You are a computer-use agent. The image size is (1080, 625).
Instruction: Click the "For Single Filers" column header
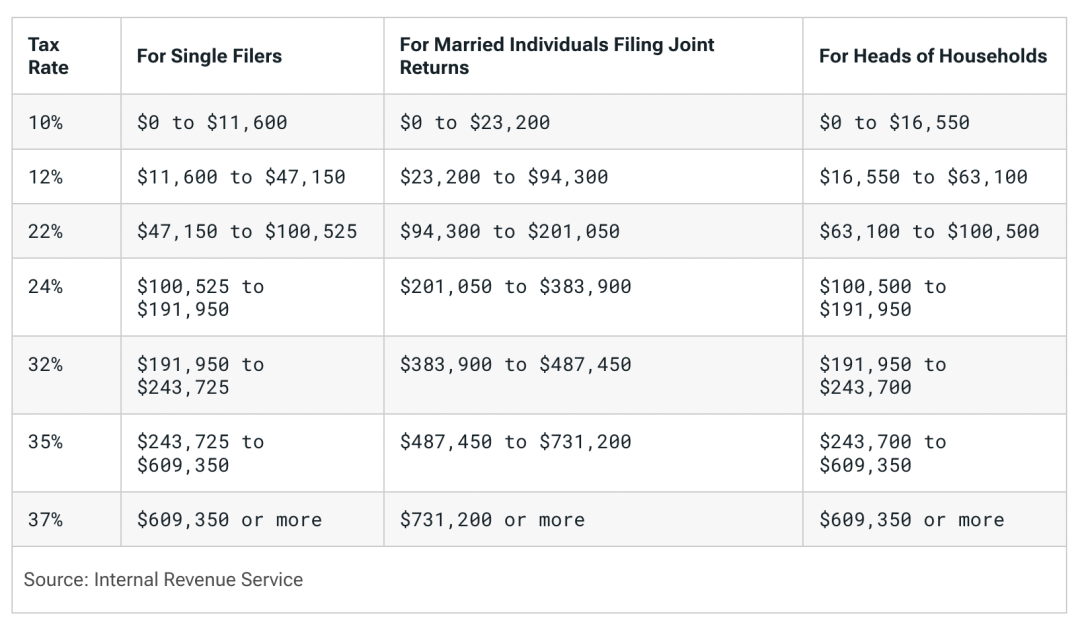(x=209, y=56)
